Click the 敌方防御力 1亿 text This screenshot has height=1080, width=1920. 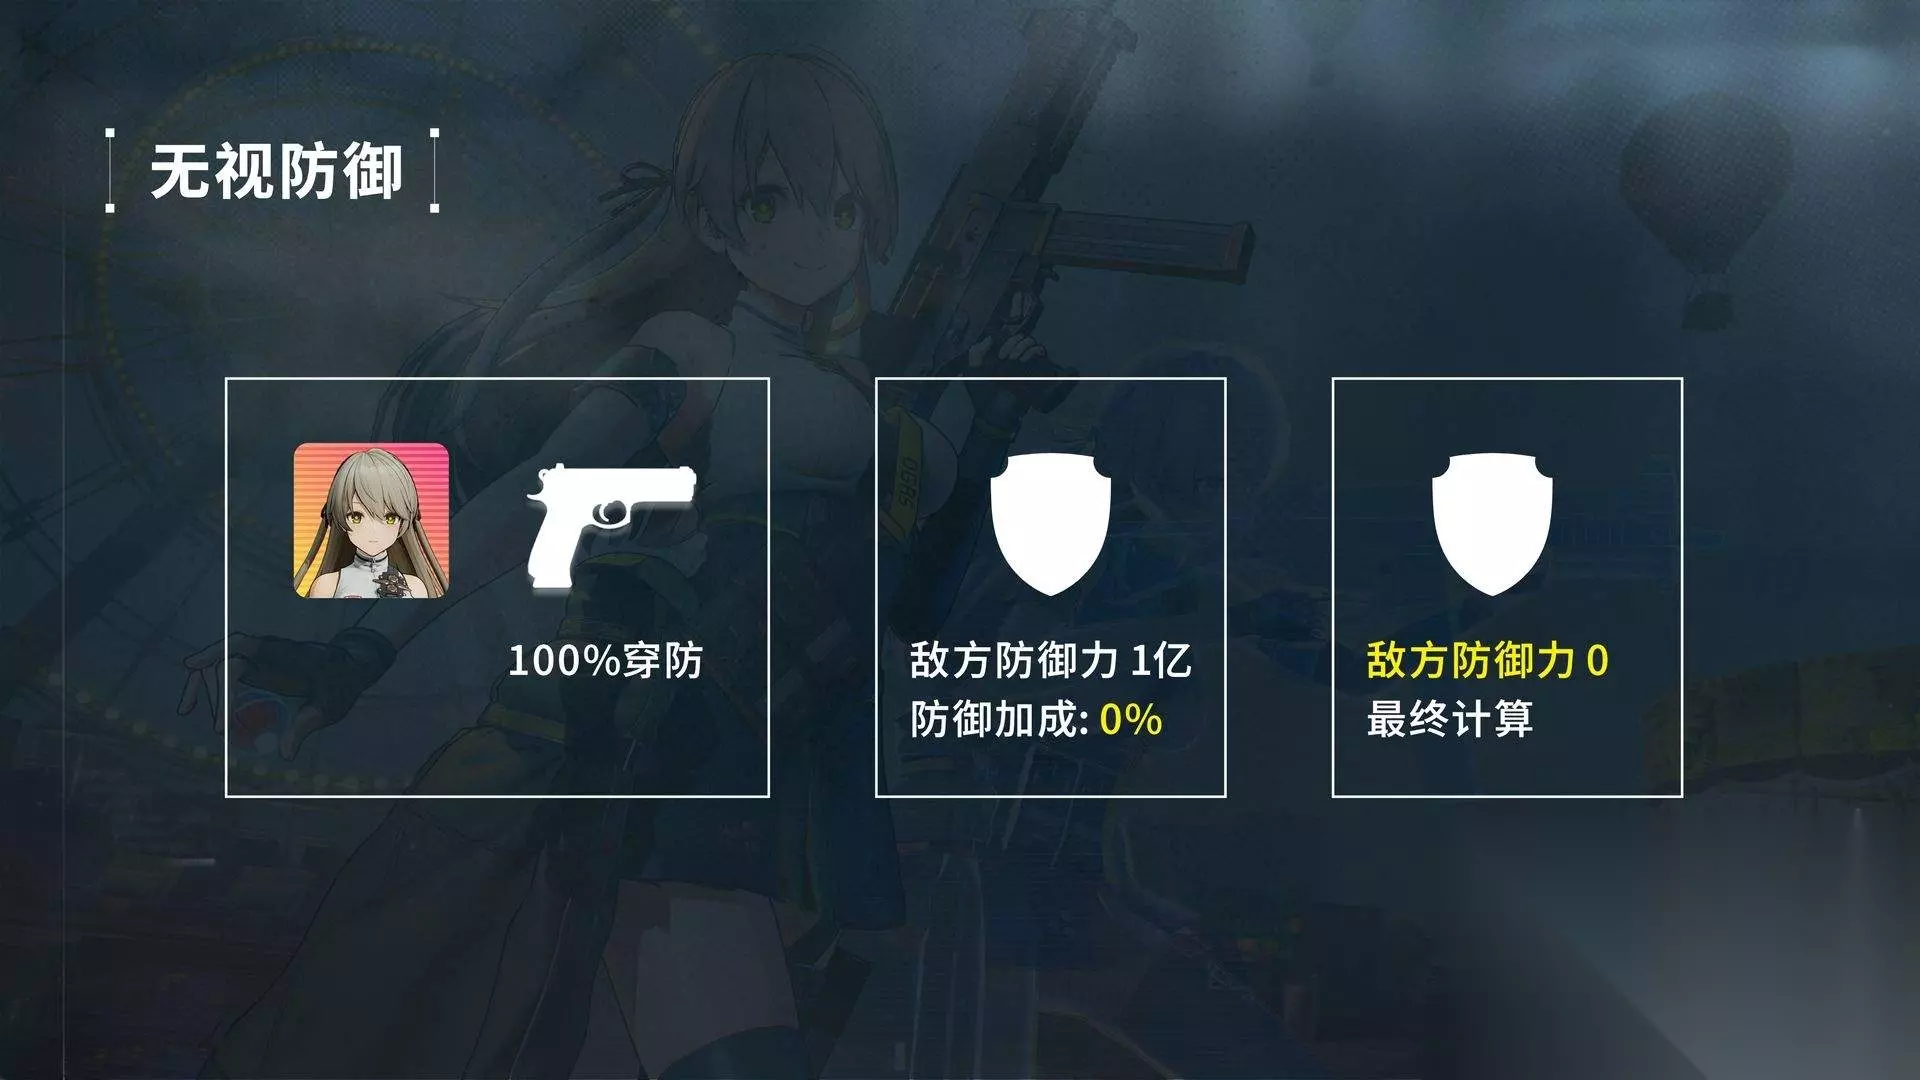pyautogui.click(x=1051, y=660)
